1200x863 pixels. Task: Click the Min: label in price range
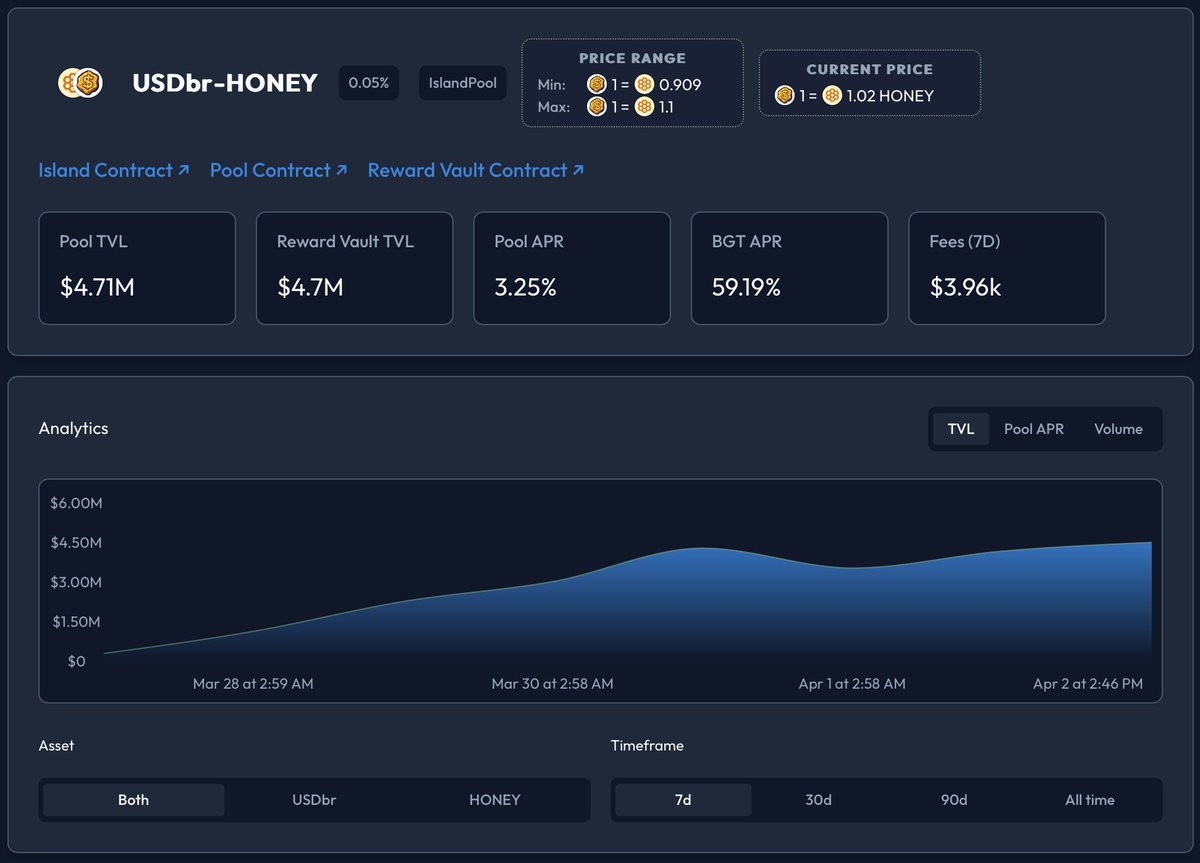[551, 85]
